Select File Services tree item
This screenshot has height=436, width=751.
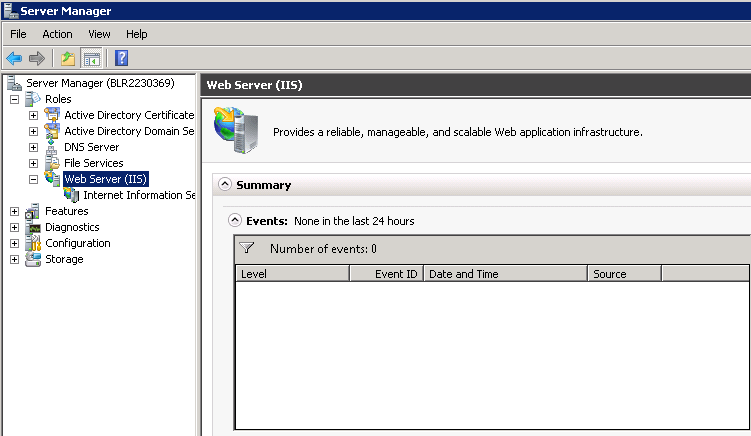tap(93, 163)
